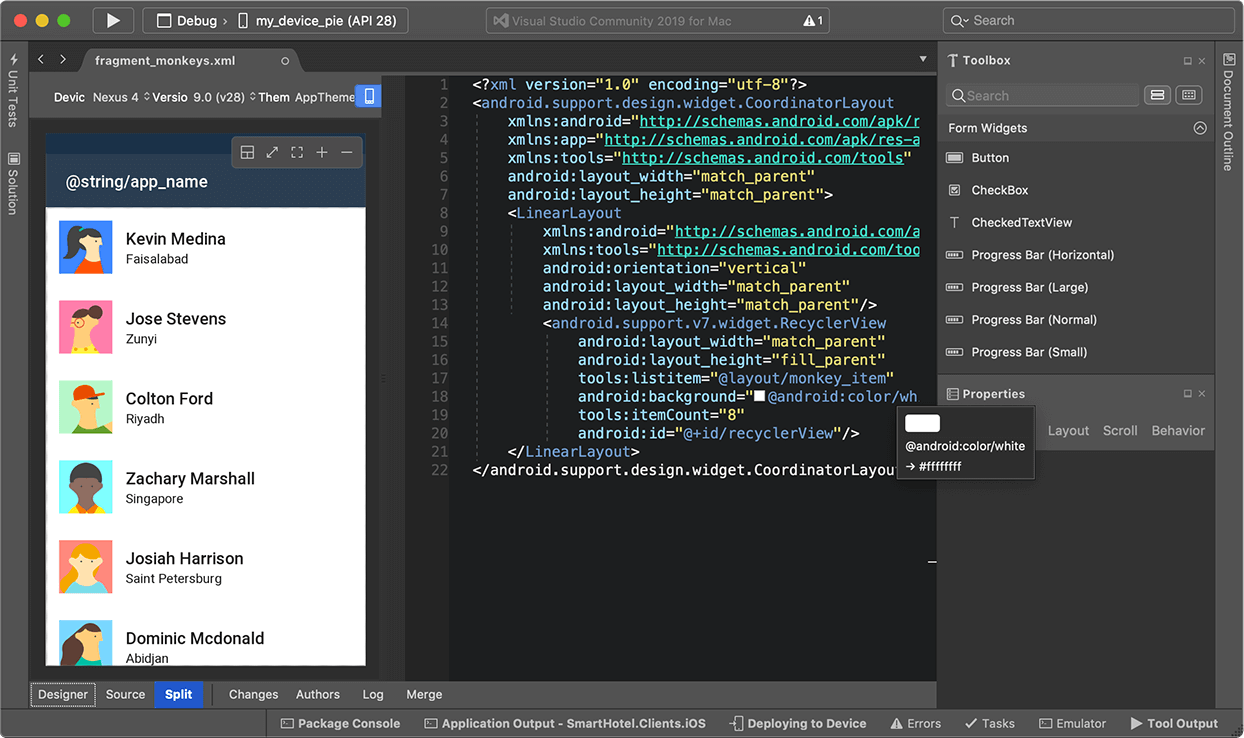Open the Behavior properties tab
This screenshot has width=1244, height=738.
[x=1177, y=430]
